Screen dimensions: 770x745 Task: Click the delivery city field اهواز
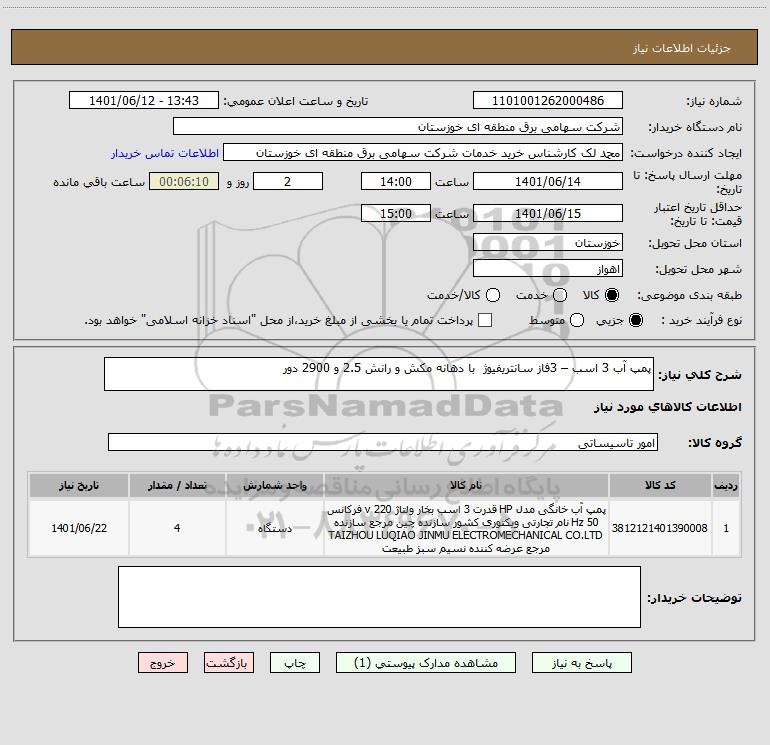(548, 268)
